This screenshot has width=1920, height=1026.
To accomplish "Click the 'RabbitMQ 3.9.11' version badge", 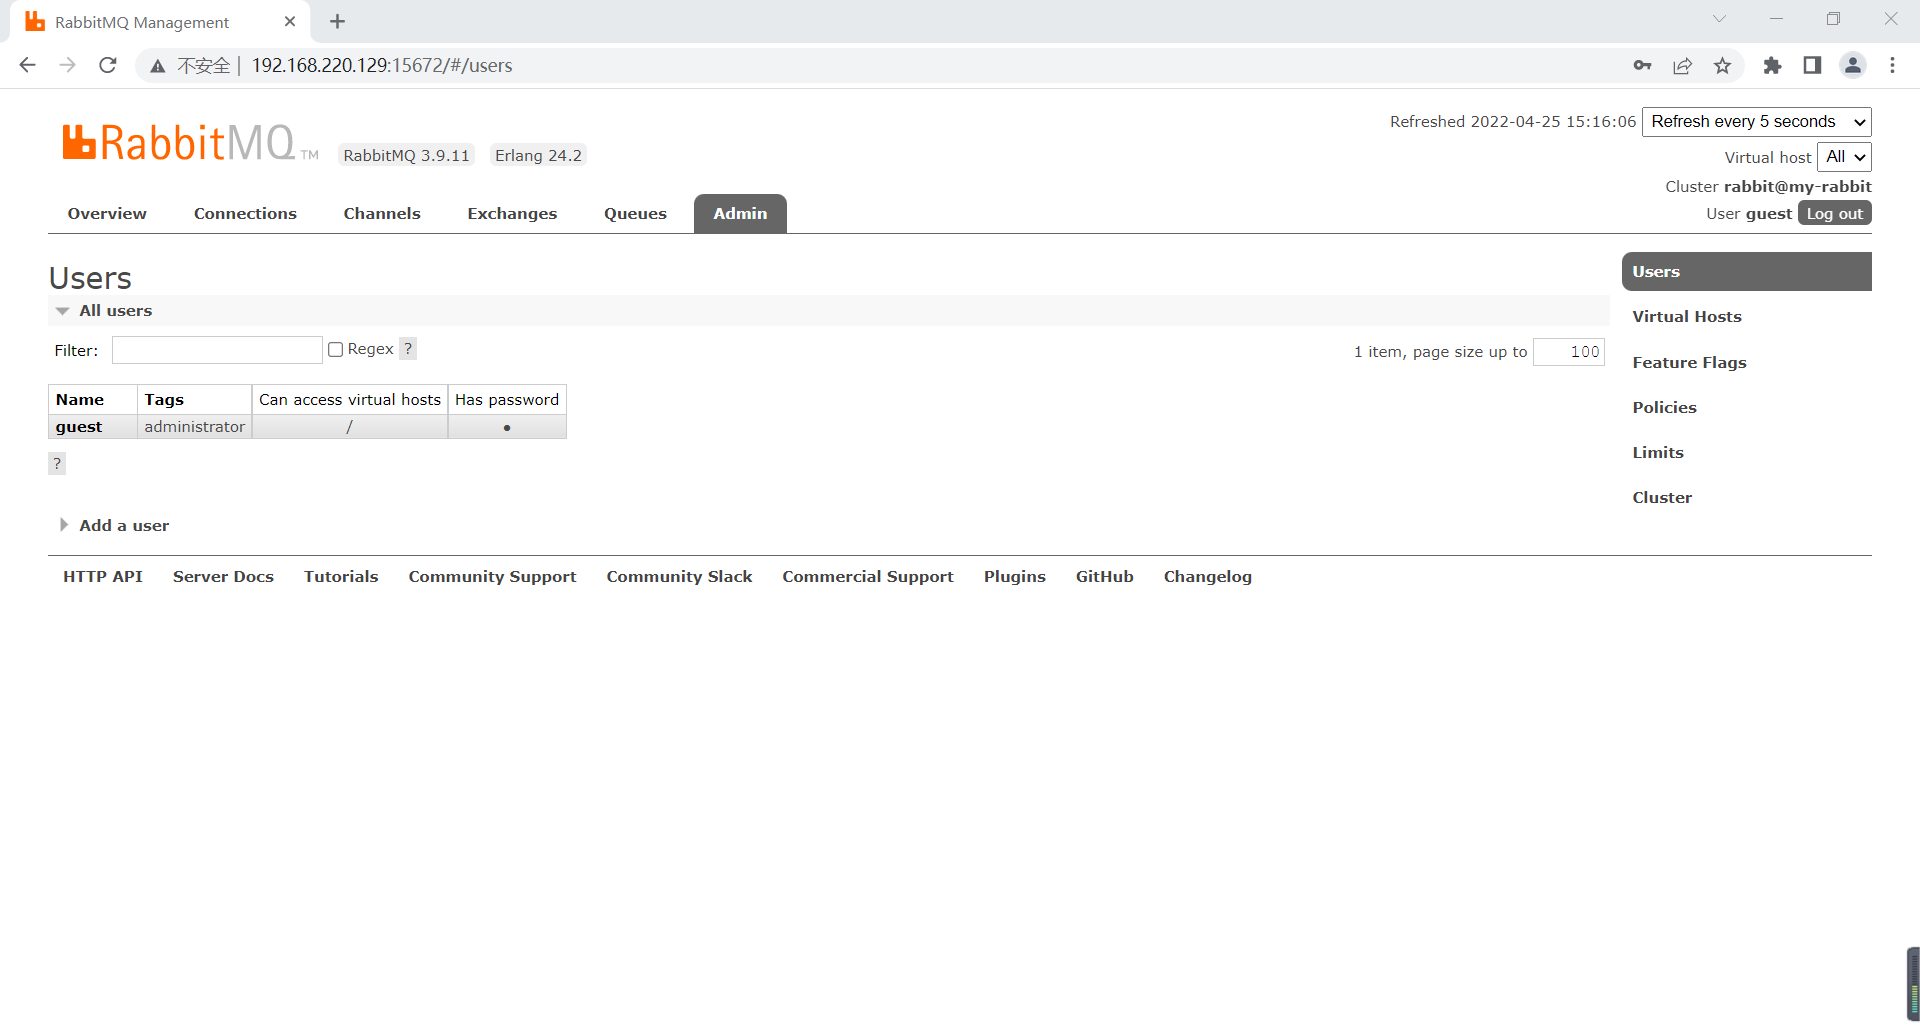I will click(406, 156).
